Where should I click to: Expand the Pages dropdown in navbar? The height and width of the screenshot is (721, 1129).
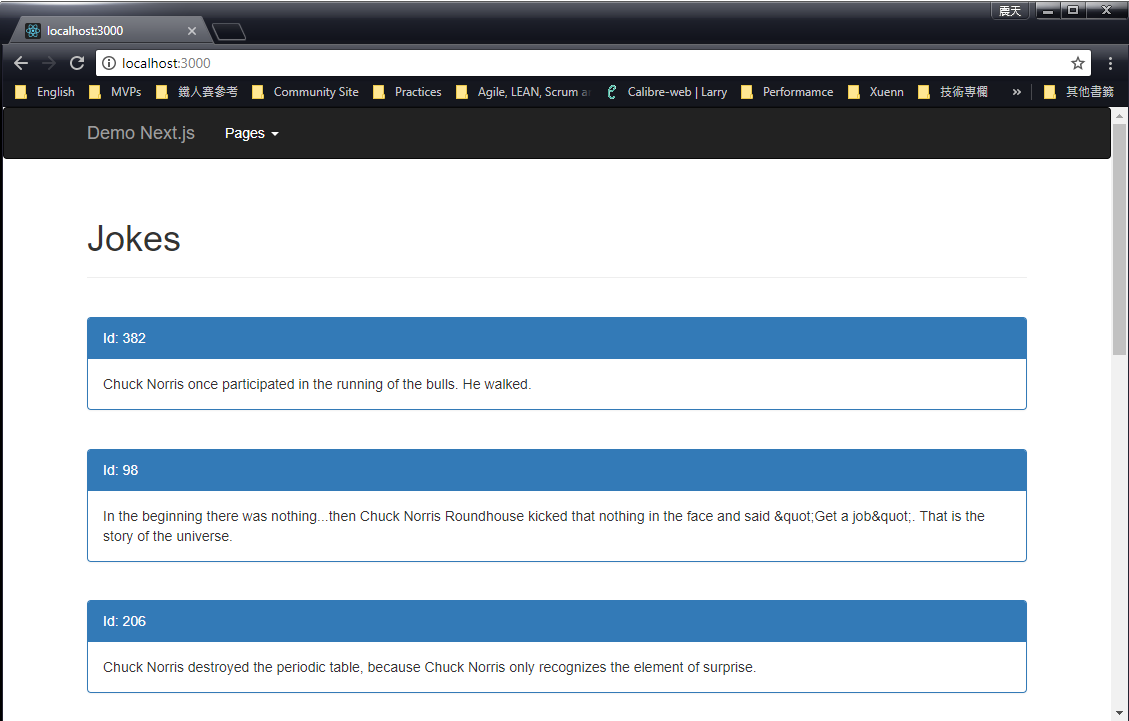(x=251, y=133)
